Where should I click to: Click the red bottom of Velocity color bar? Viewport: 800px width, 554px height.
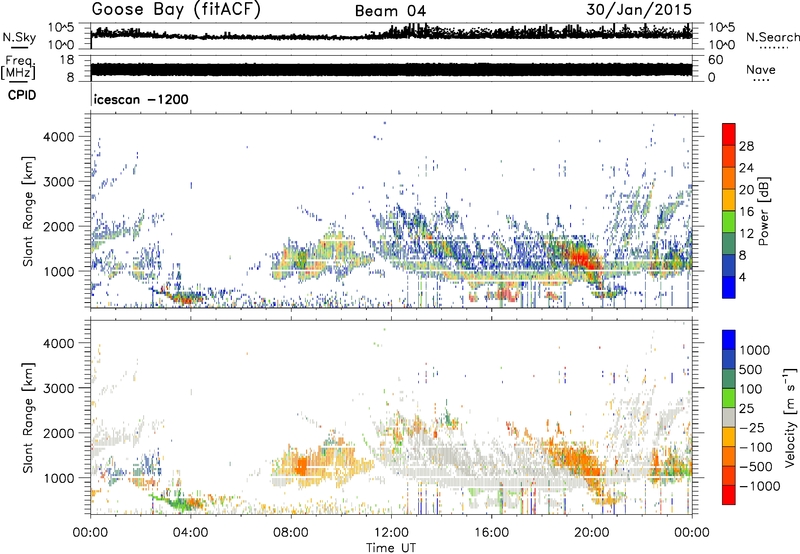(729, 495)
